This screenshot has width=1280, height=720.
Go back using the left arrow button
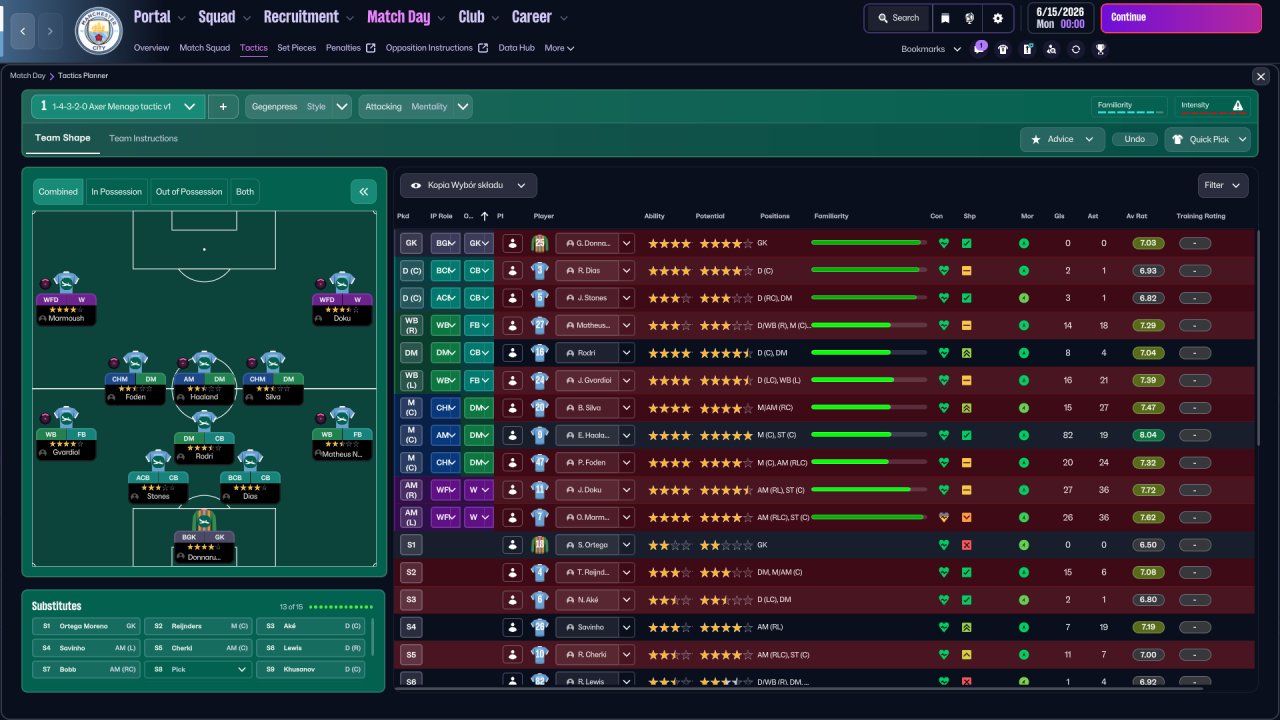[x=21, y=31]
